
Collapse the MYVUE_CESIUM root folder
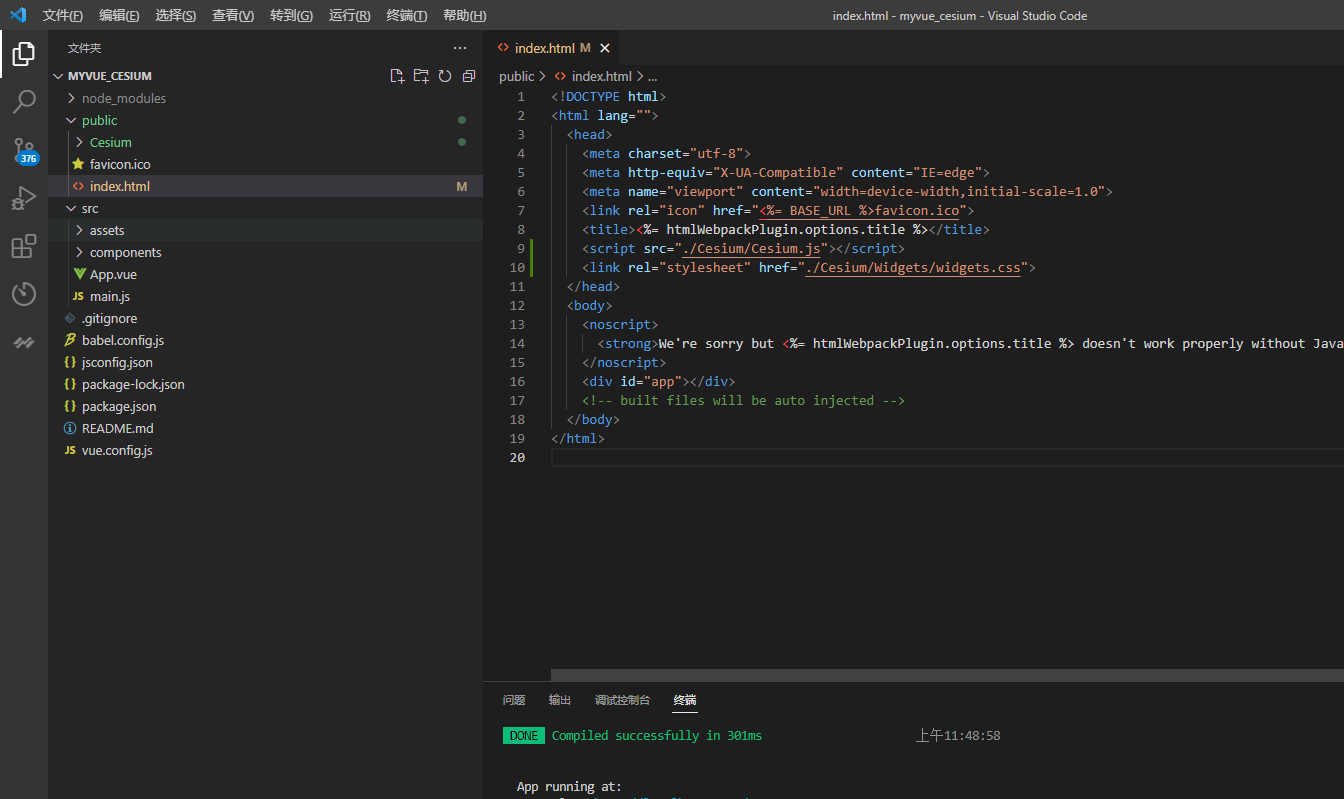(58, 76)
